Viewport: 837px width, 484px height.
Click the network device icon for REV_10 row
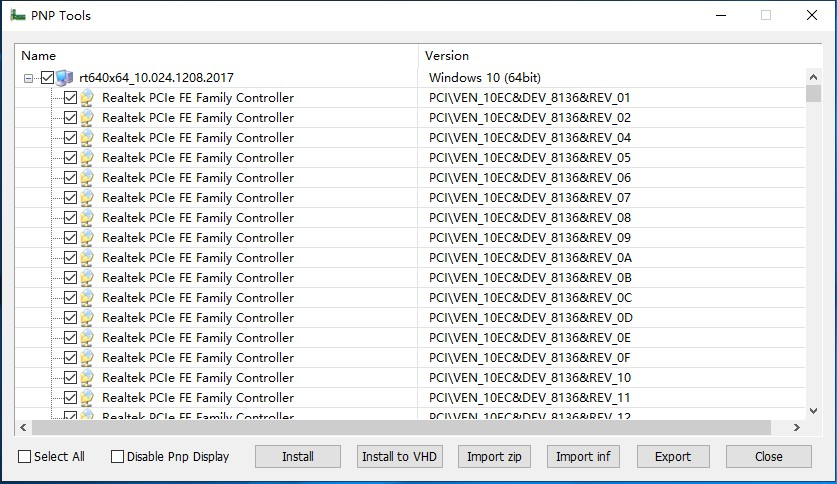point(88,378)
